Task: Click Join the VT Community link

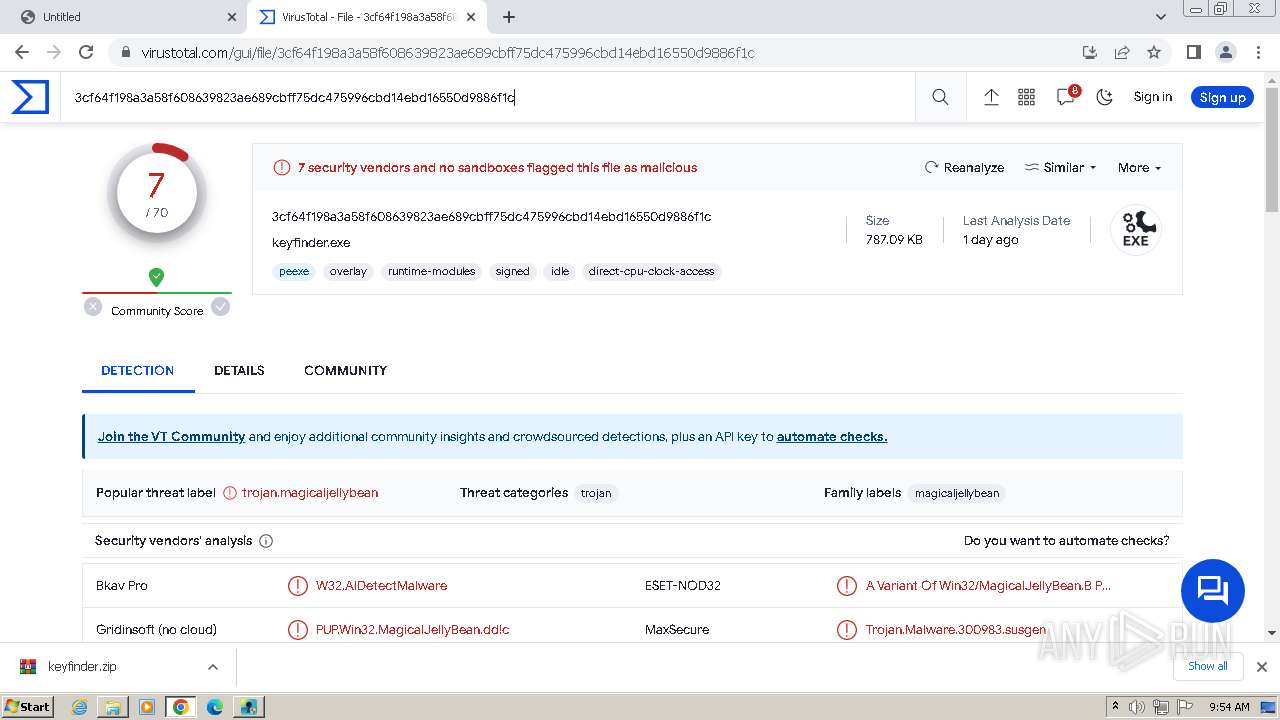Action: [171, 437]
